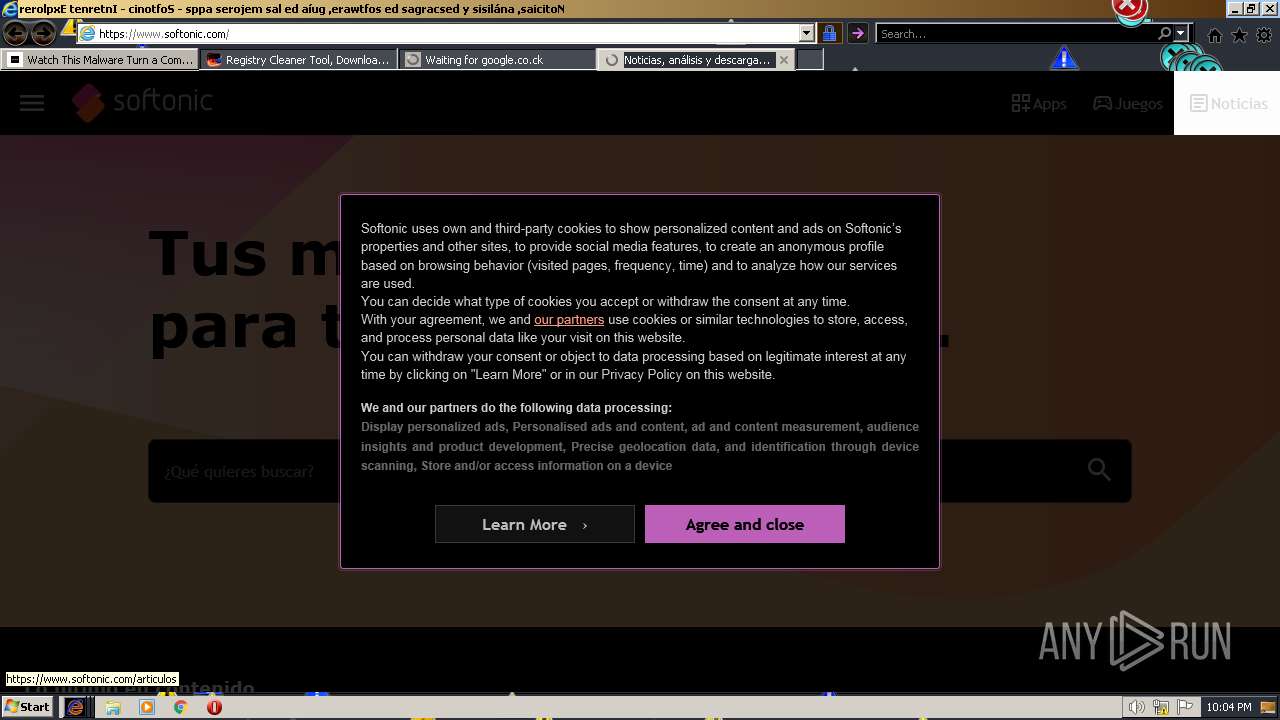The image size is (1280, 720).
Task: Launch Windows Media Player from taskbar
Action: click(147, 707)
